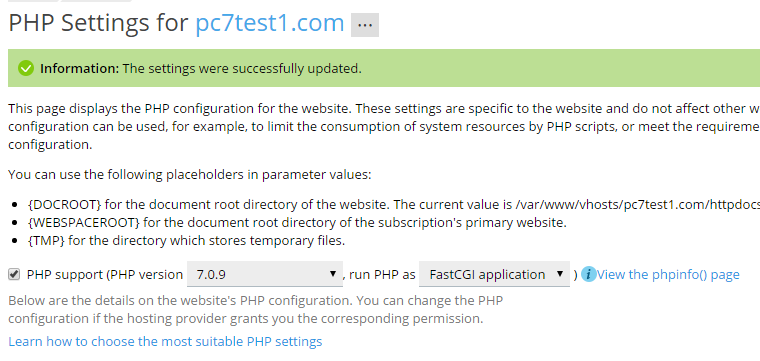The width and height of the screenshot is (760, 361).
Task: Select the {TMP} placeholder text
Action: point(46,241)
